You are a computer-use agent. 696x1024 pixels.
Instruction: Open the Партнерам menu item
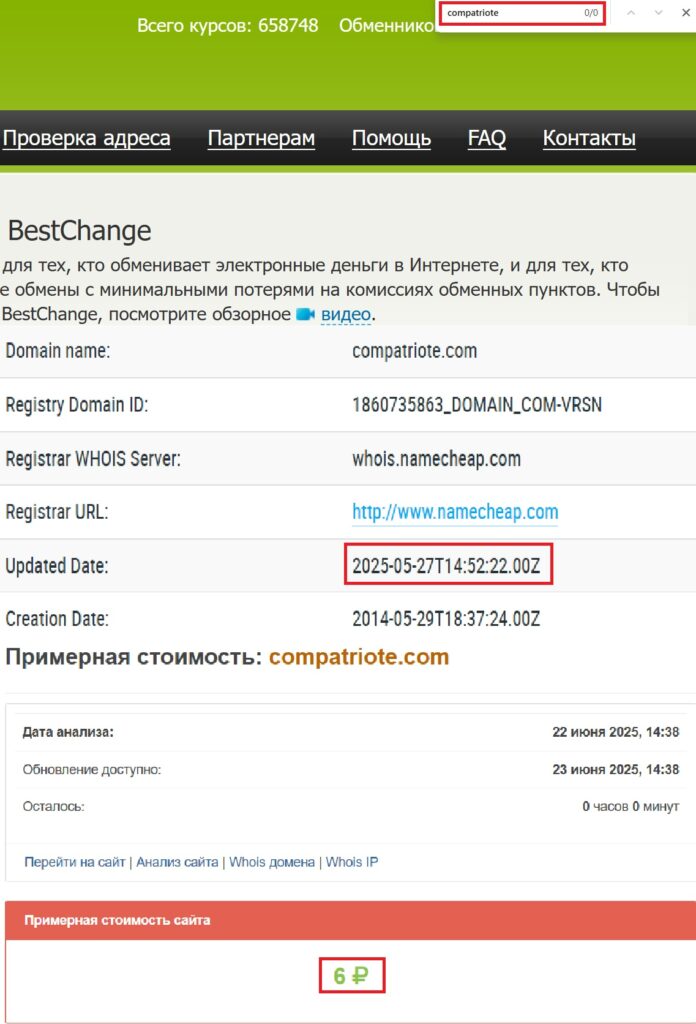click(261, 138)
